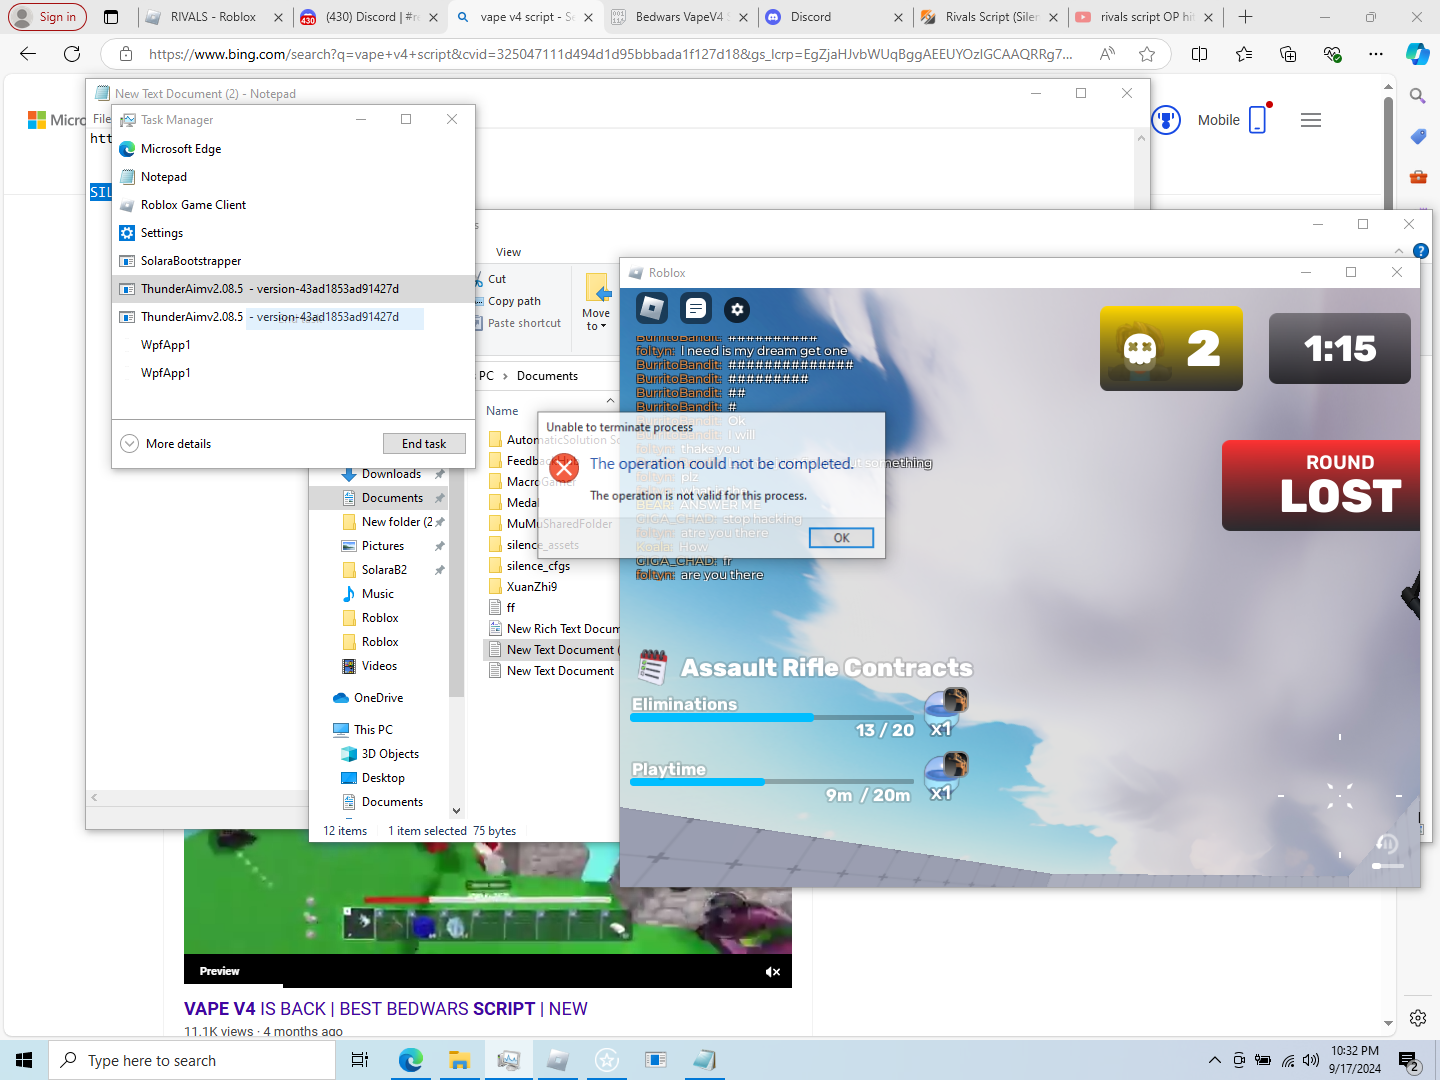This screenshot has width=1440, height=1080.
Task: Sort by Name column header in Explorer
Action: point(502,411)
